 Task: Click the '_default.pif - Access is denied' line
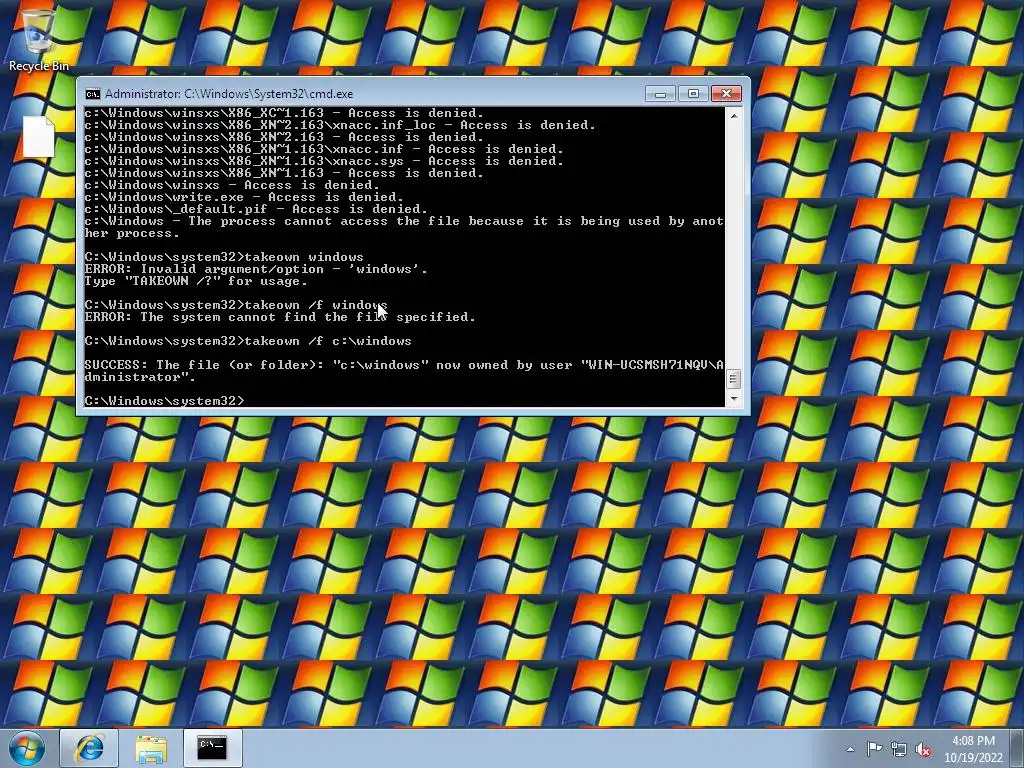(x=257, y=210)
